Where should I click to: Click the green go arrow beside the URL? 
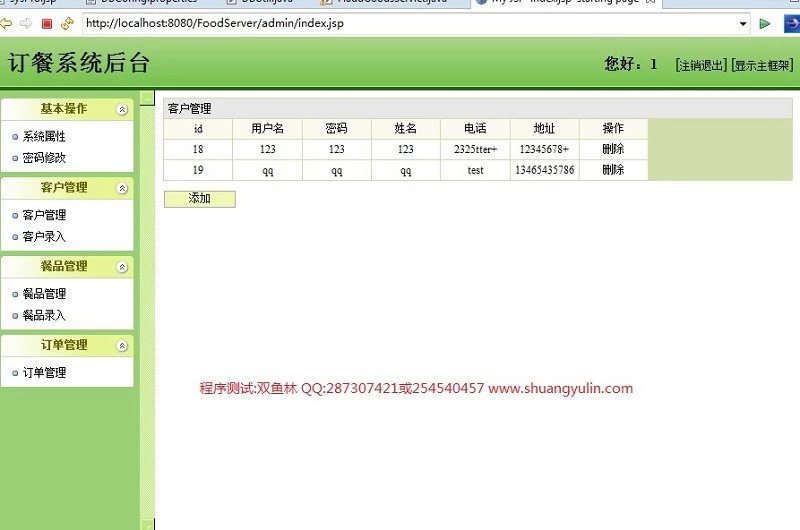pos(764,23)
